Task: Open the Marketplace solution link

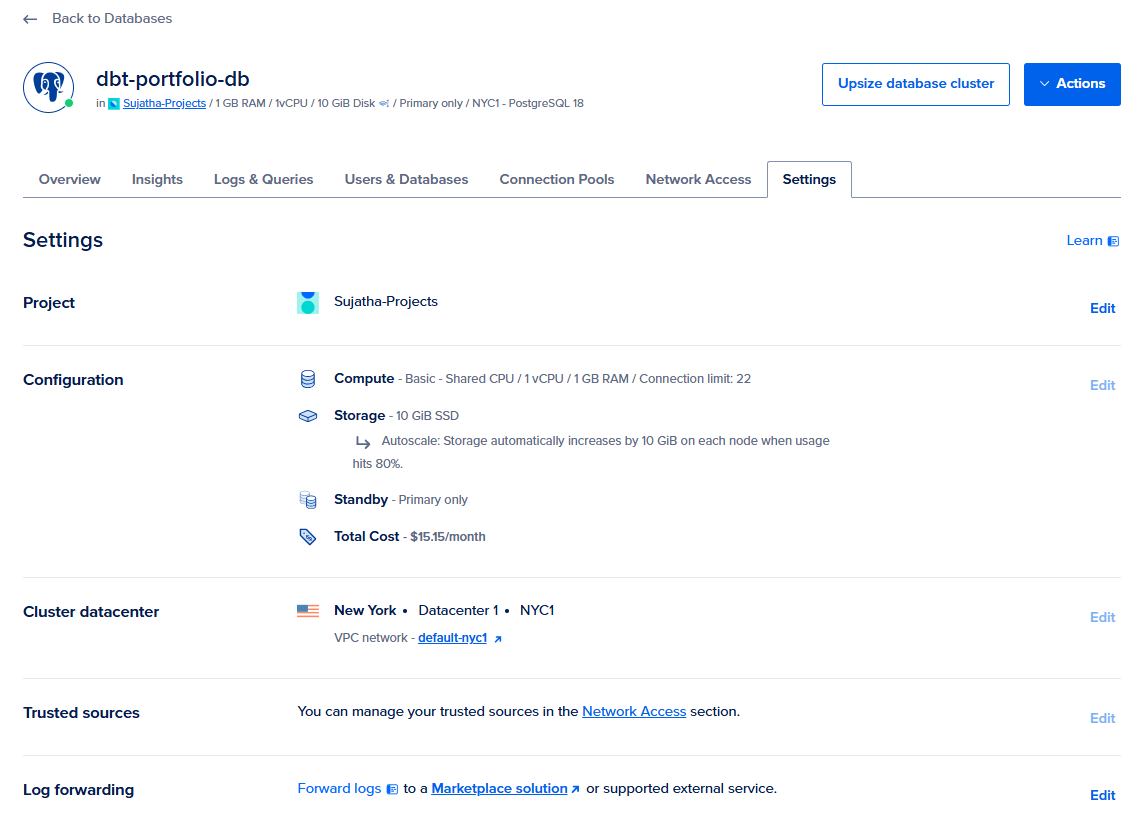Action: click(x=499, y=789)
